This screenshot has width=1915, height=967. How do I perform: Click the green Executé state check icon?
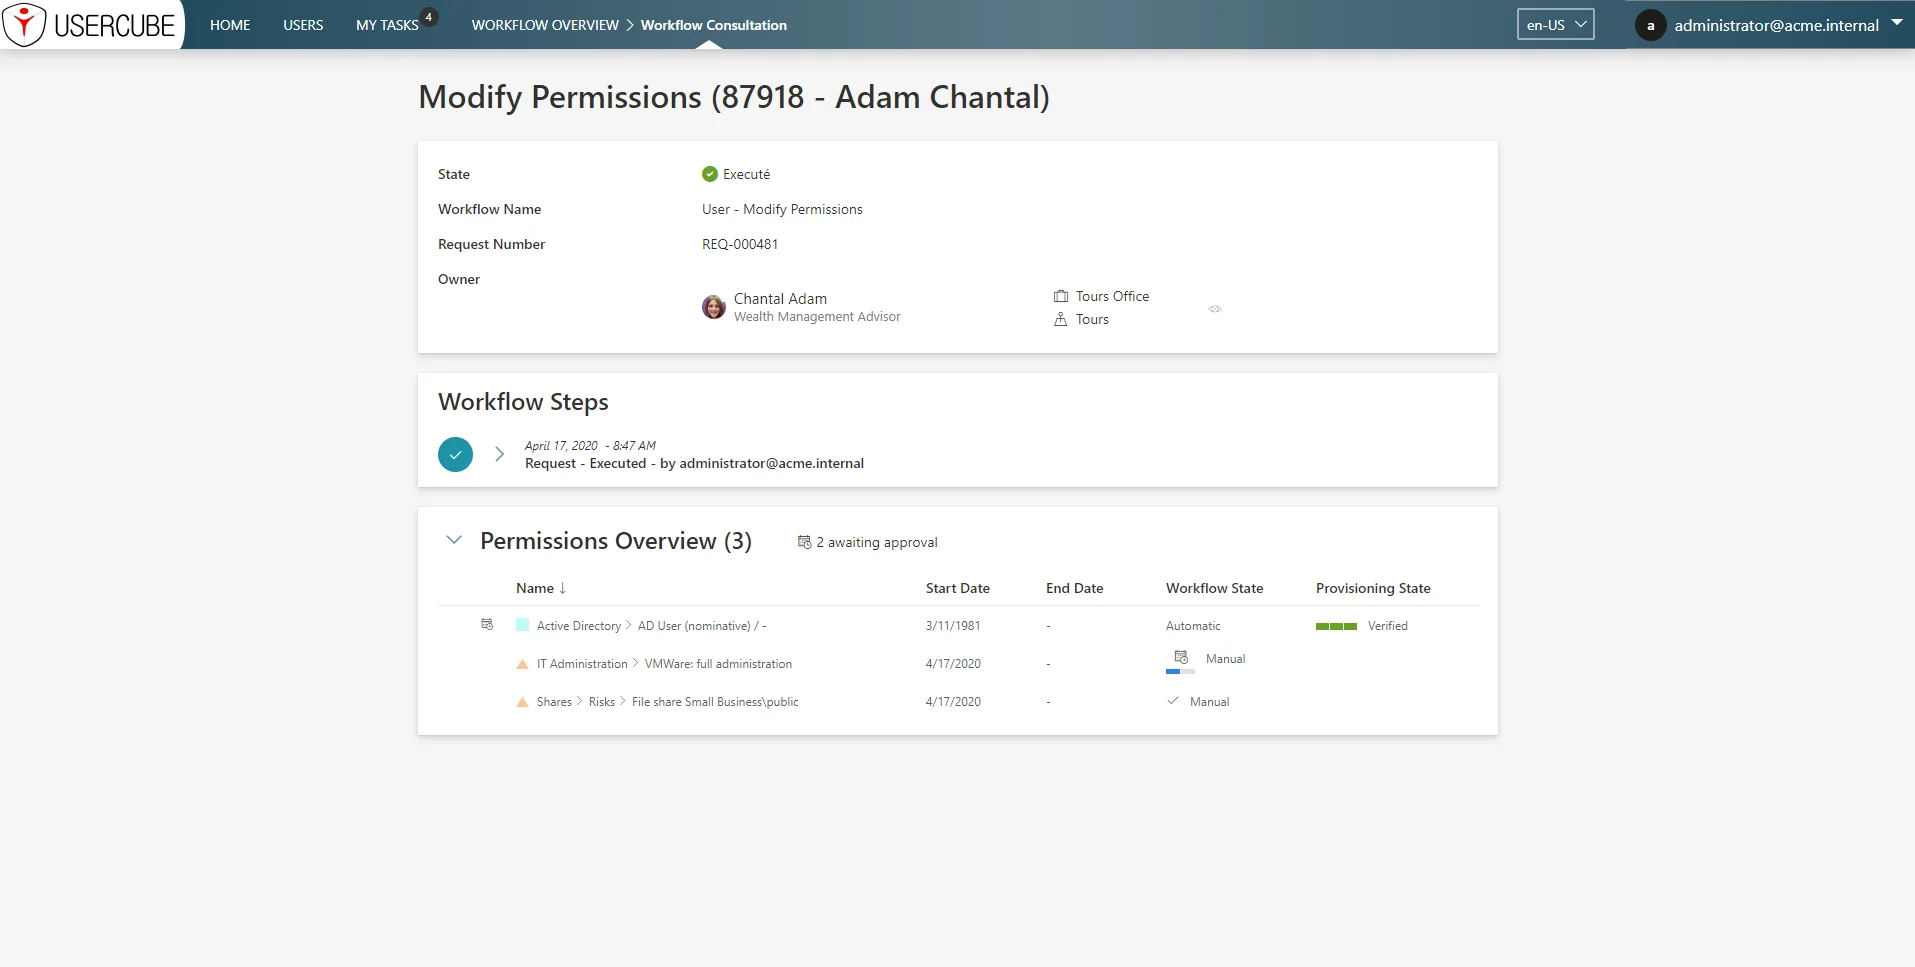pyautogui.click(x=710, y=174)
